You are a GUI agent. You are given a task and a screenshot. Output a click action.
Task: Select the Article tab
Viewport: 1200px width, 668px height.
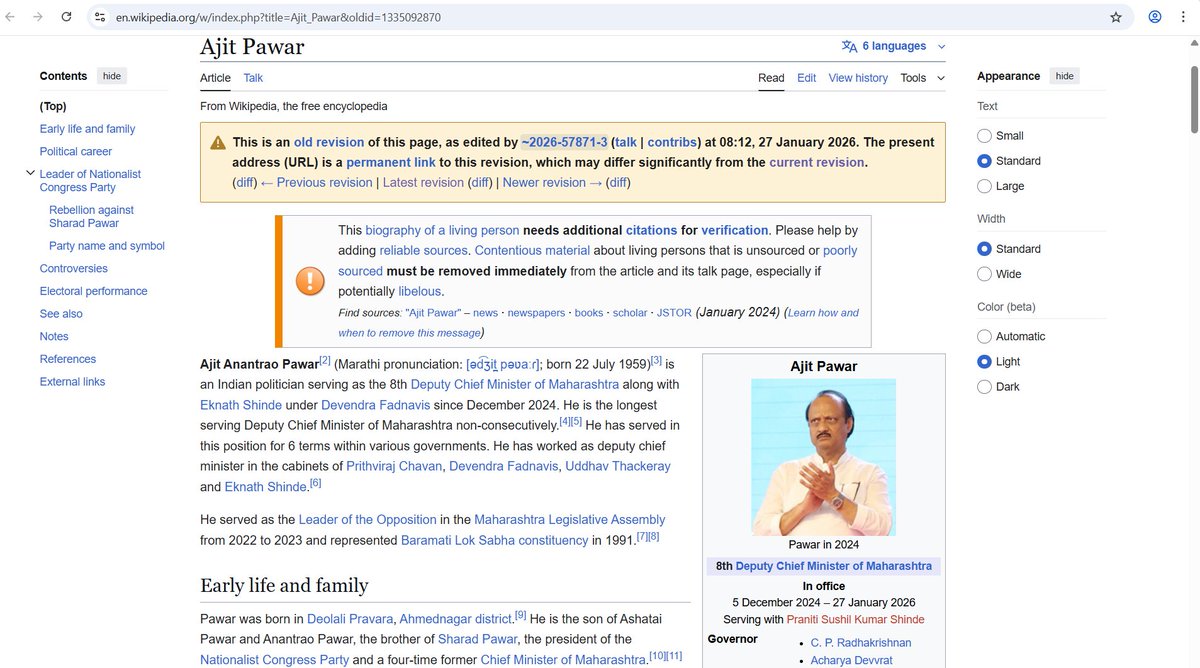coord(215,78)
